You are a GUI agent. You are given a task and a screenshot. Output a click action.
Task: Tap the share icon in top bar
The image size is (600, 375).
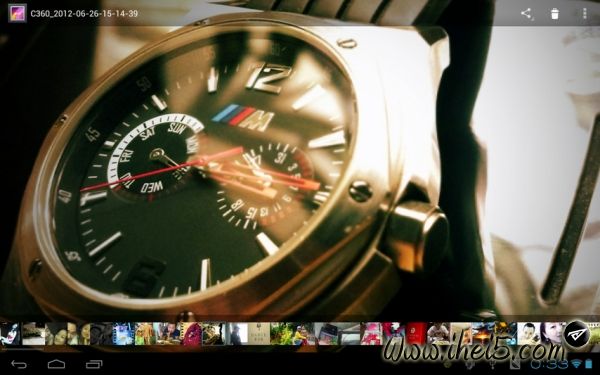(x=526, y=14)
